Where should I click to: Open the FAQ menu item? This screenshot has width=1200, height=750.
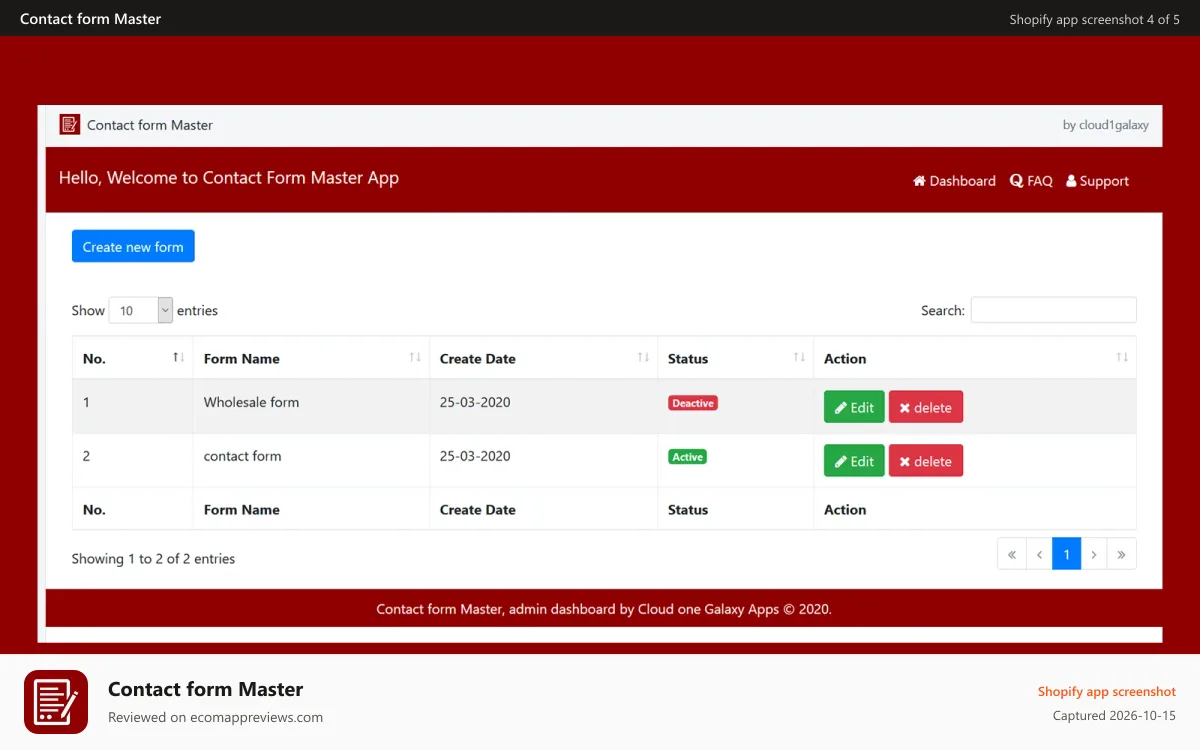[1031, 181]
